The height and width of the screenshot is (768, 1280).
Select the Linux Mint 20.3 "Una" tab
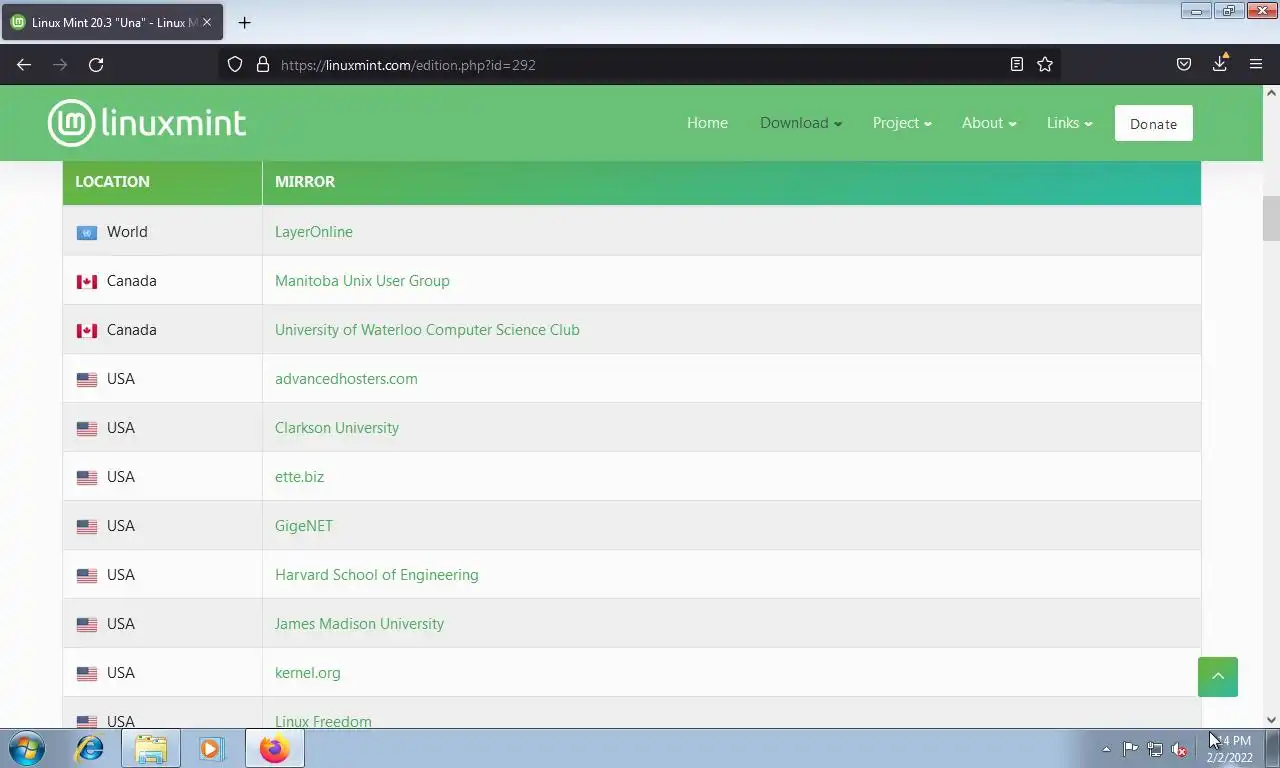[111, 22]
